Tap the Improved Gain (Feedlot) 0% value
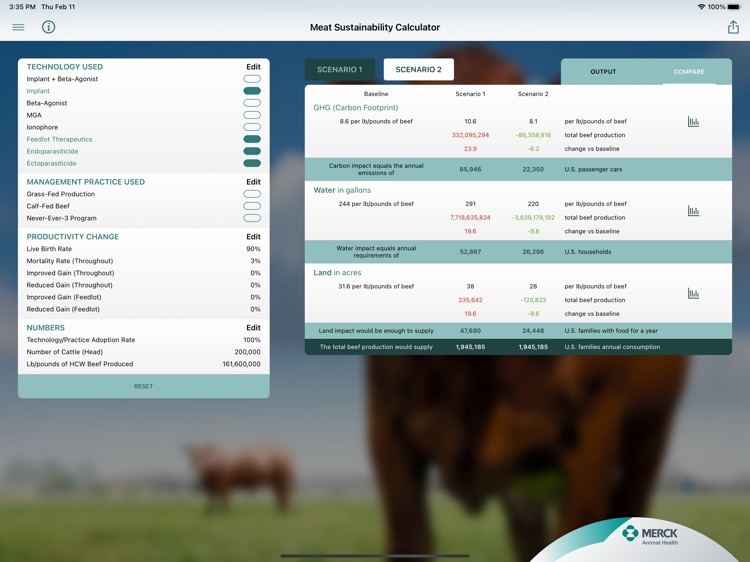The height and width of the screenshot is (562, 750). [255, 297]
